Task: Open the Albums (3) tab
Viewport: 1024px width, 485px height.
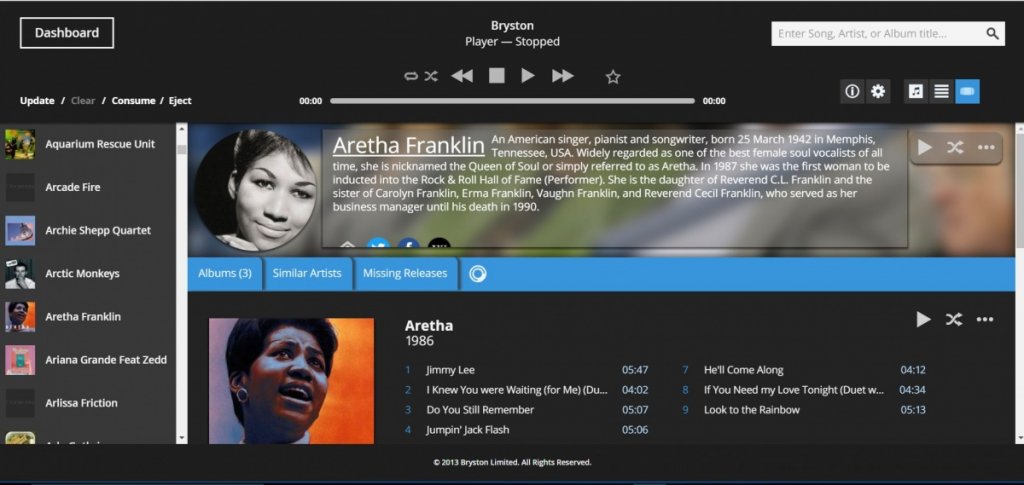Action: [x=225, y=274]
